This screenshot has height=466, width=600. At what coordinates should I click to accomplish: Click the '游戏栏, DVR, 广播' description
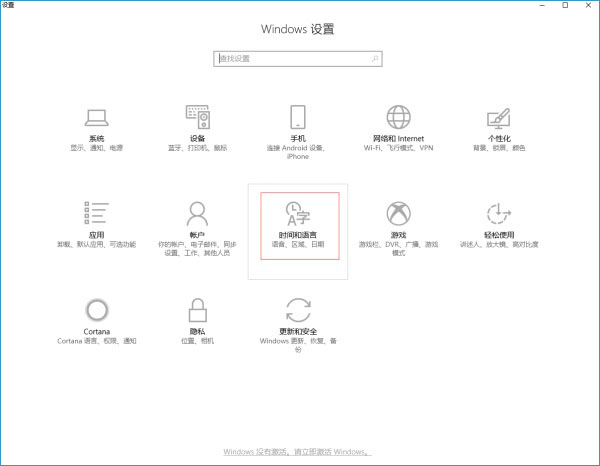(398, 249)
